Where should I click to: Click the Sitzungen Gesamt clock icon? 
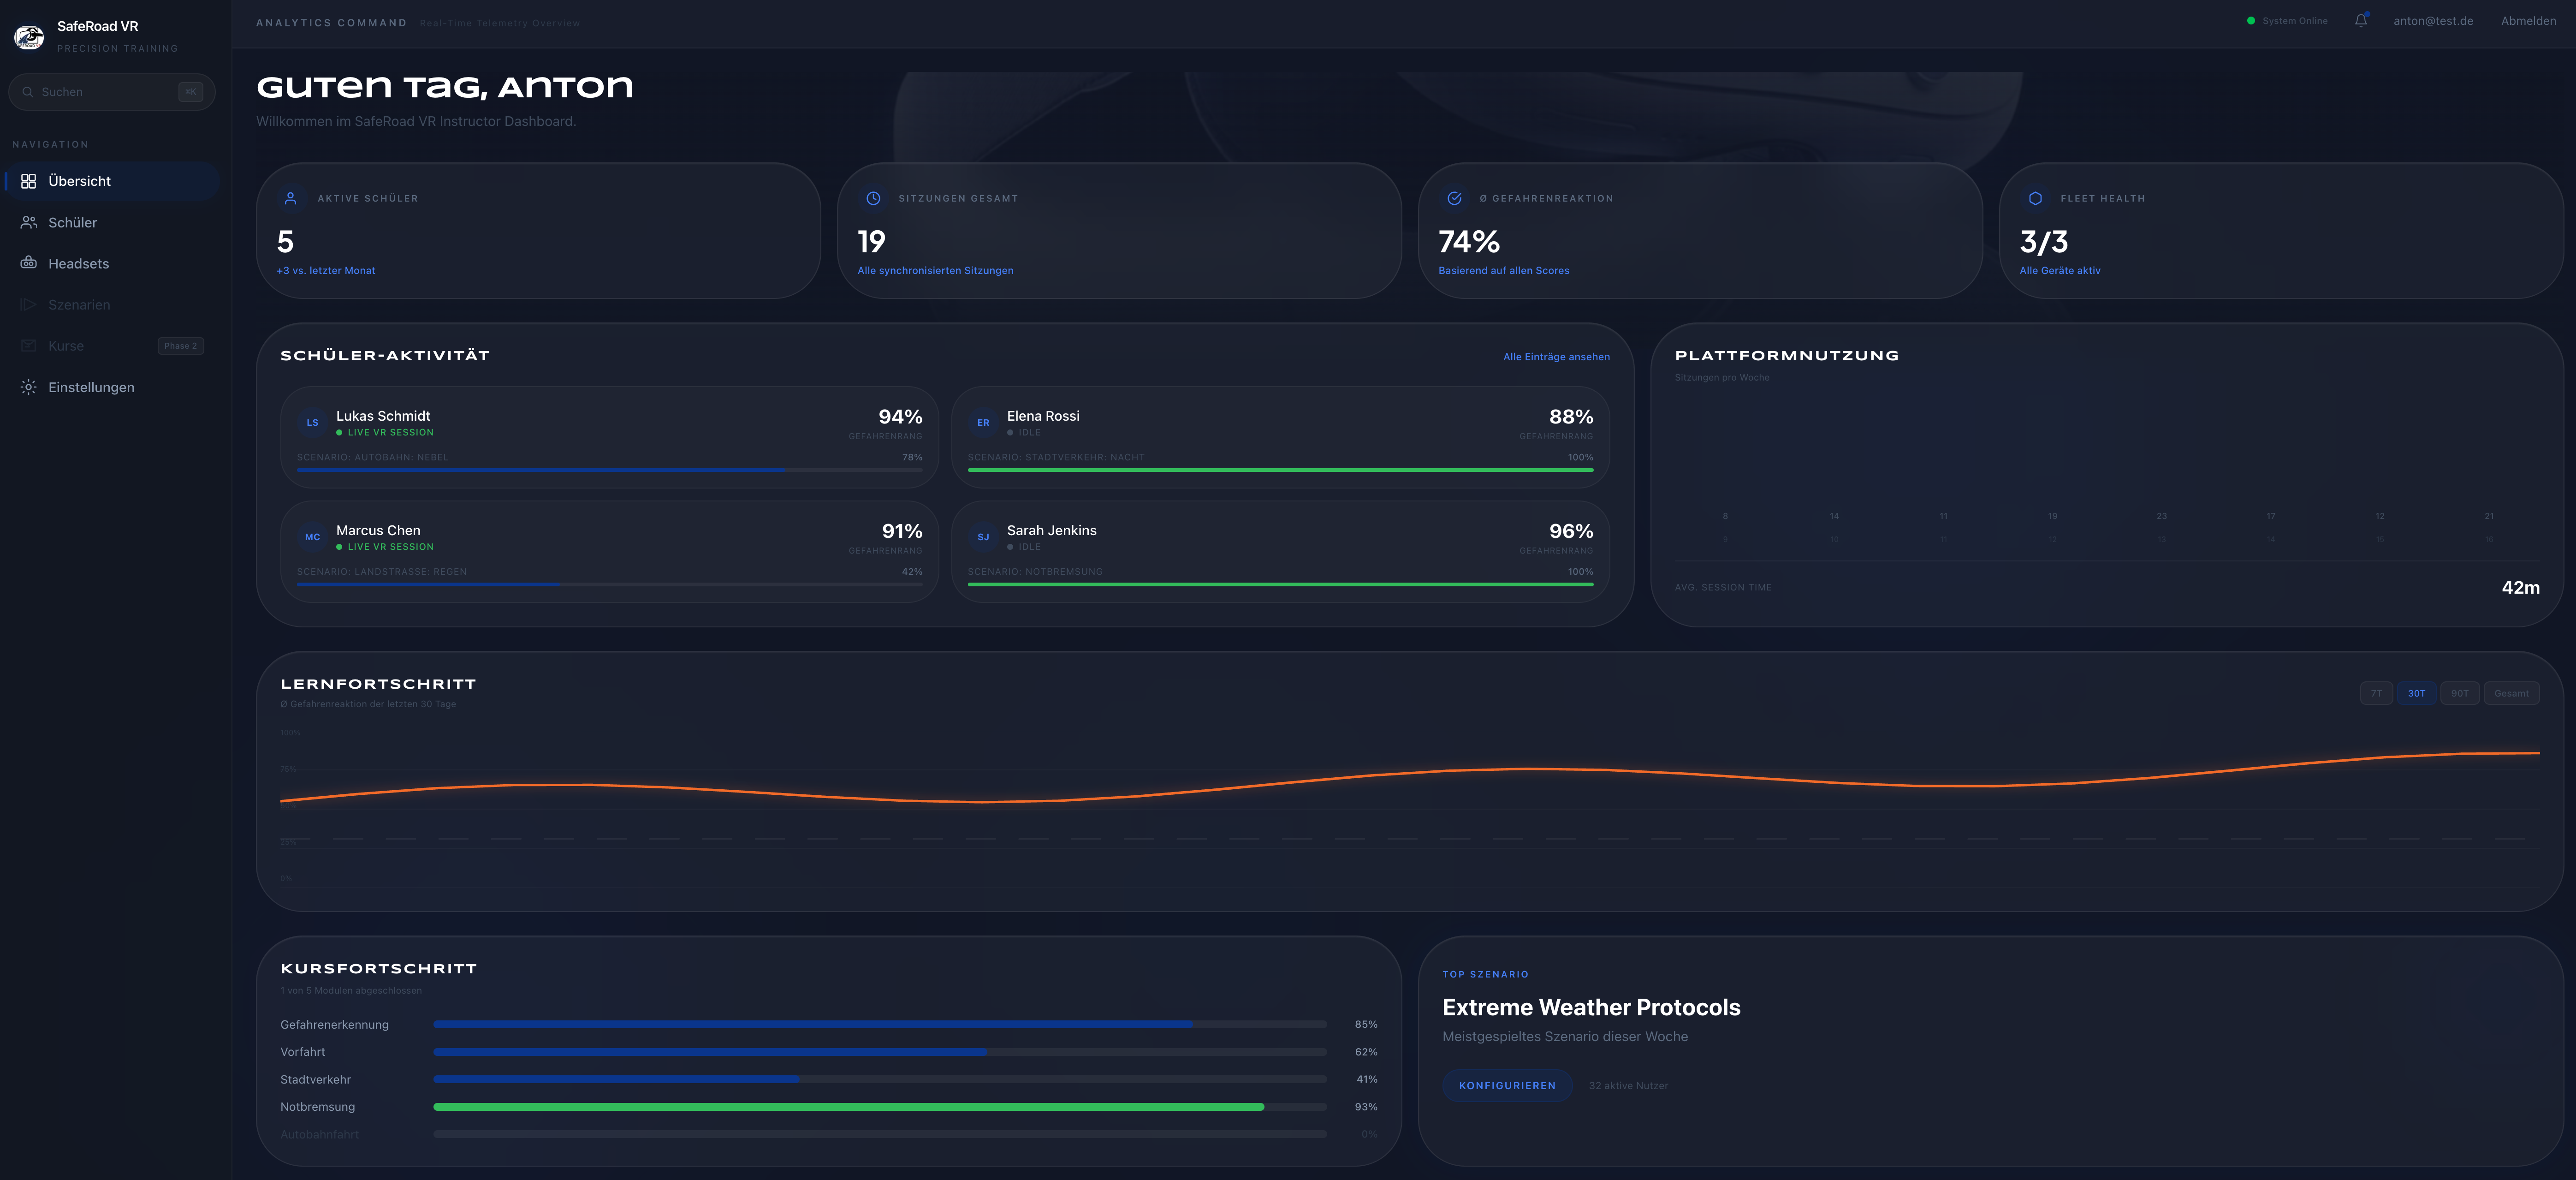pyautogui.click(x=873, y=198)
